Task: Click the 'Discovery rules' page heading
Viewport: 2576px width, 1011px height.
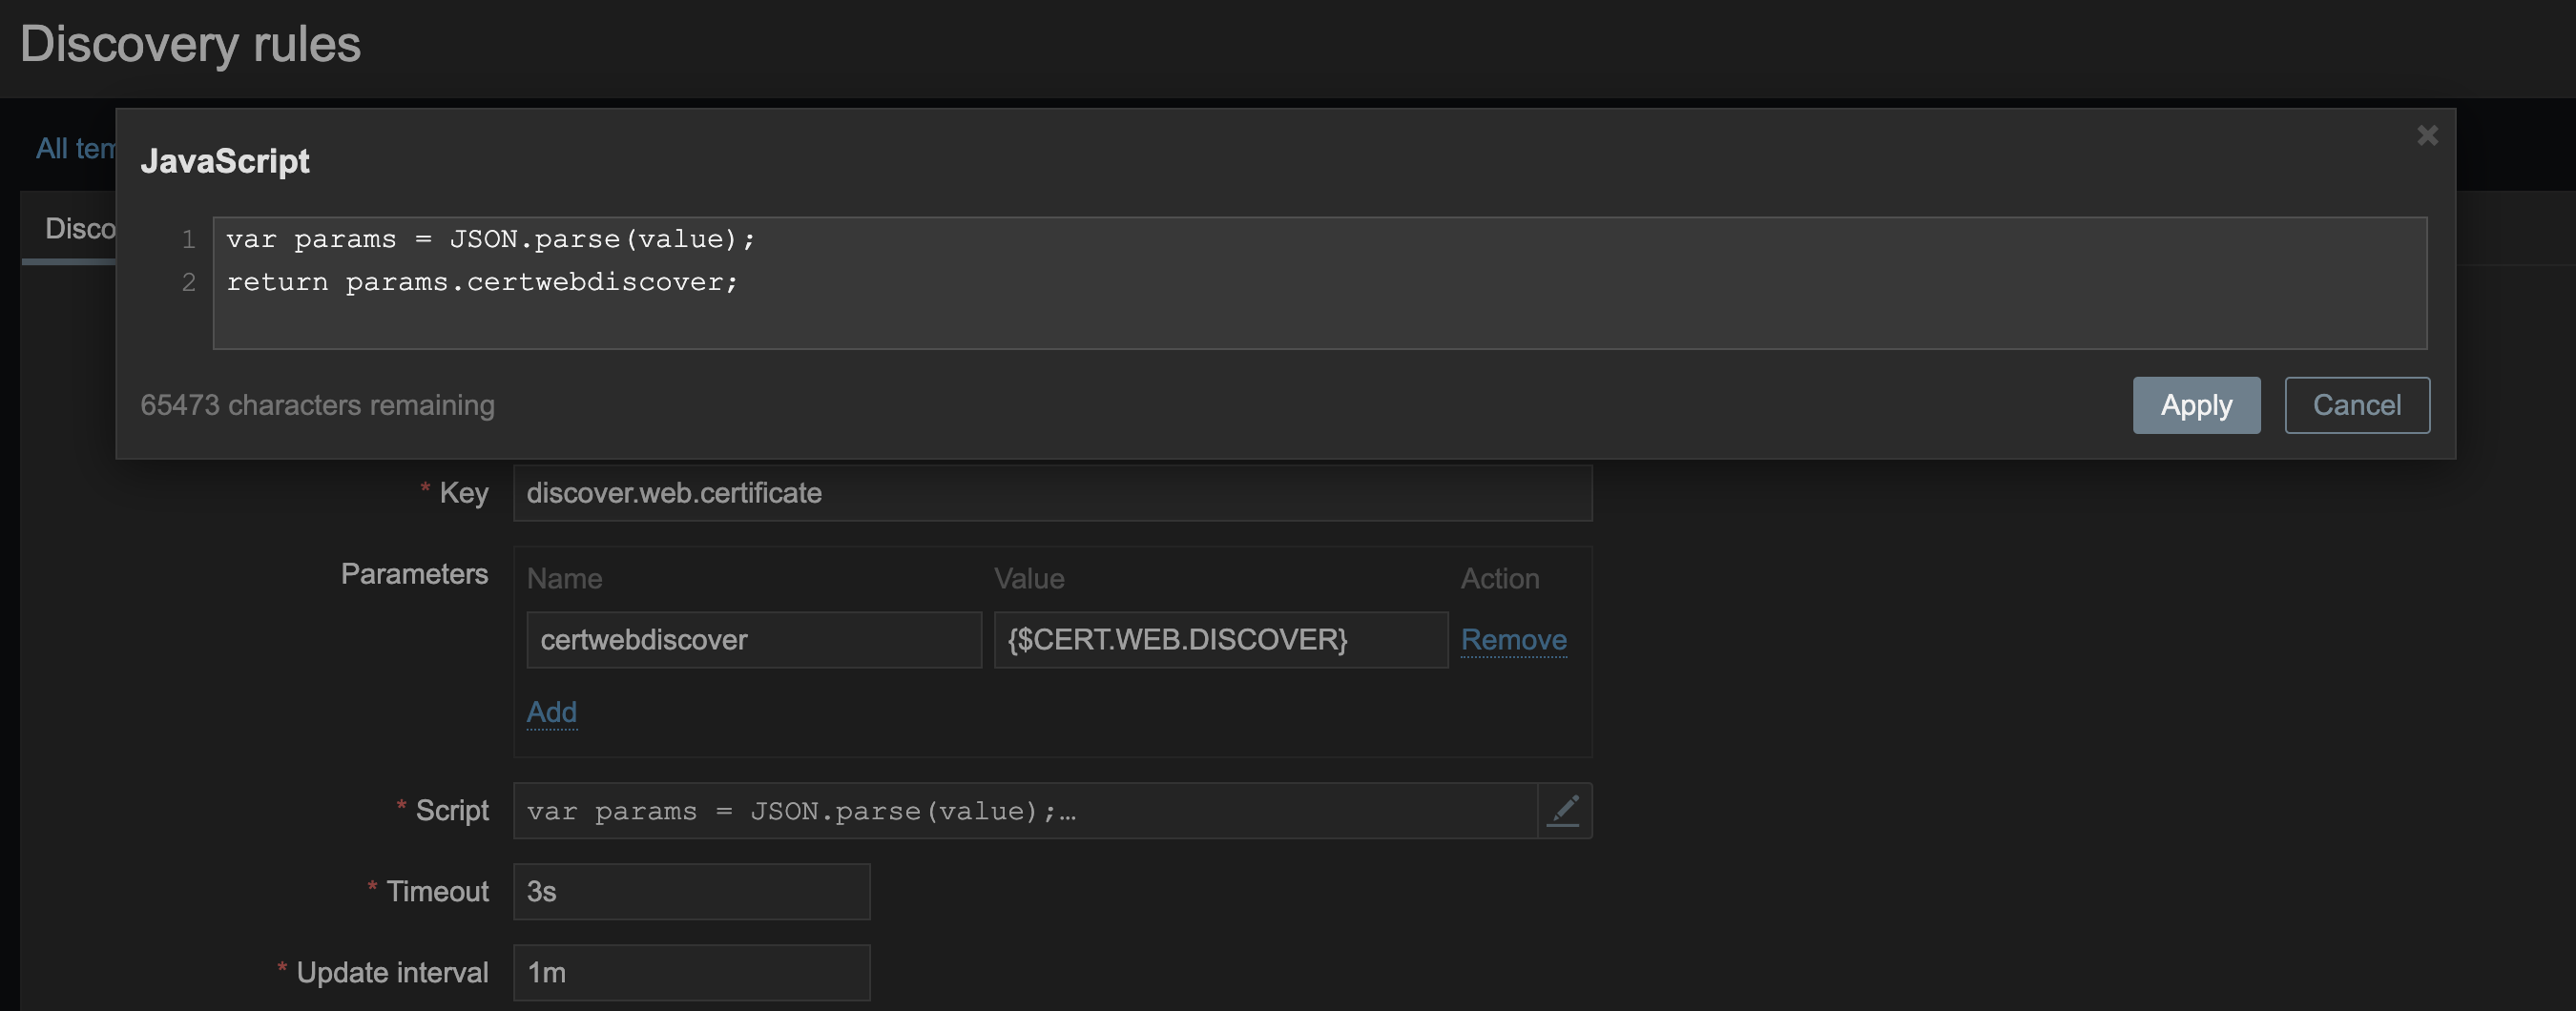Action: [x=190, y=44]
